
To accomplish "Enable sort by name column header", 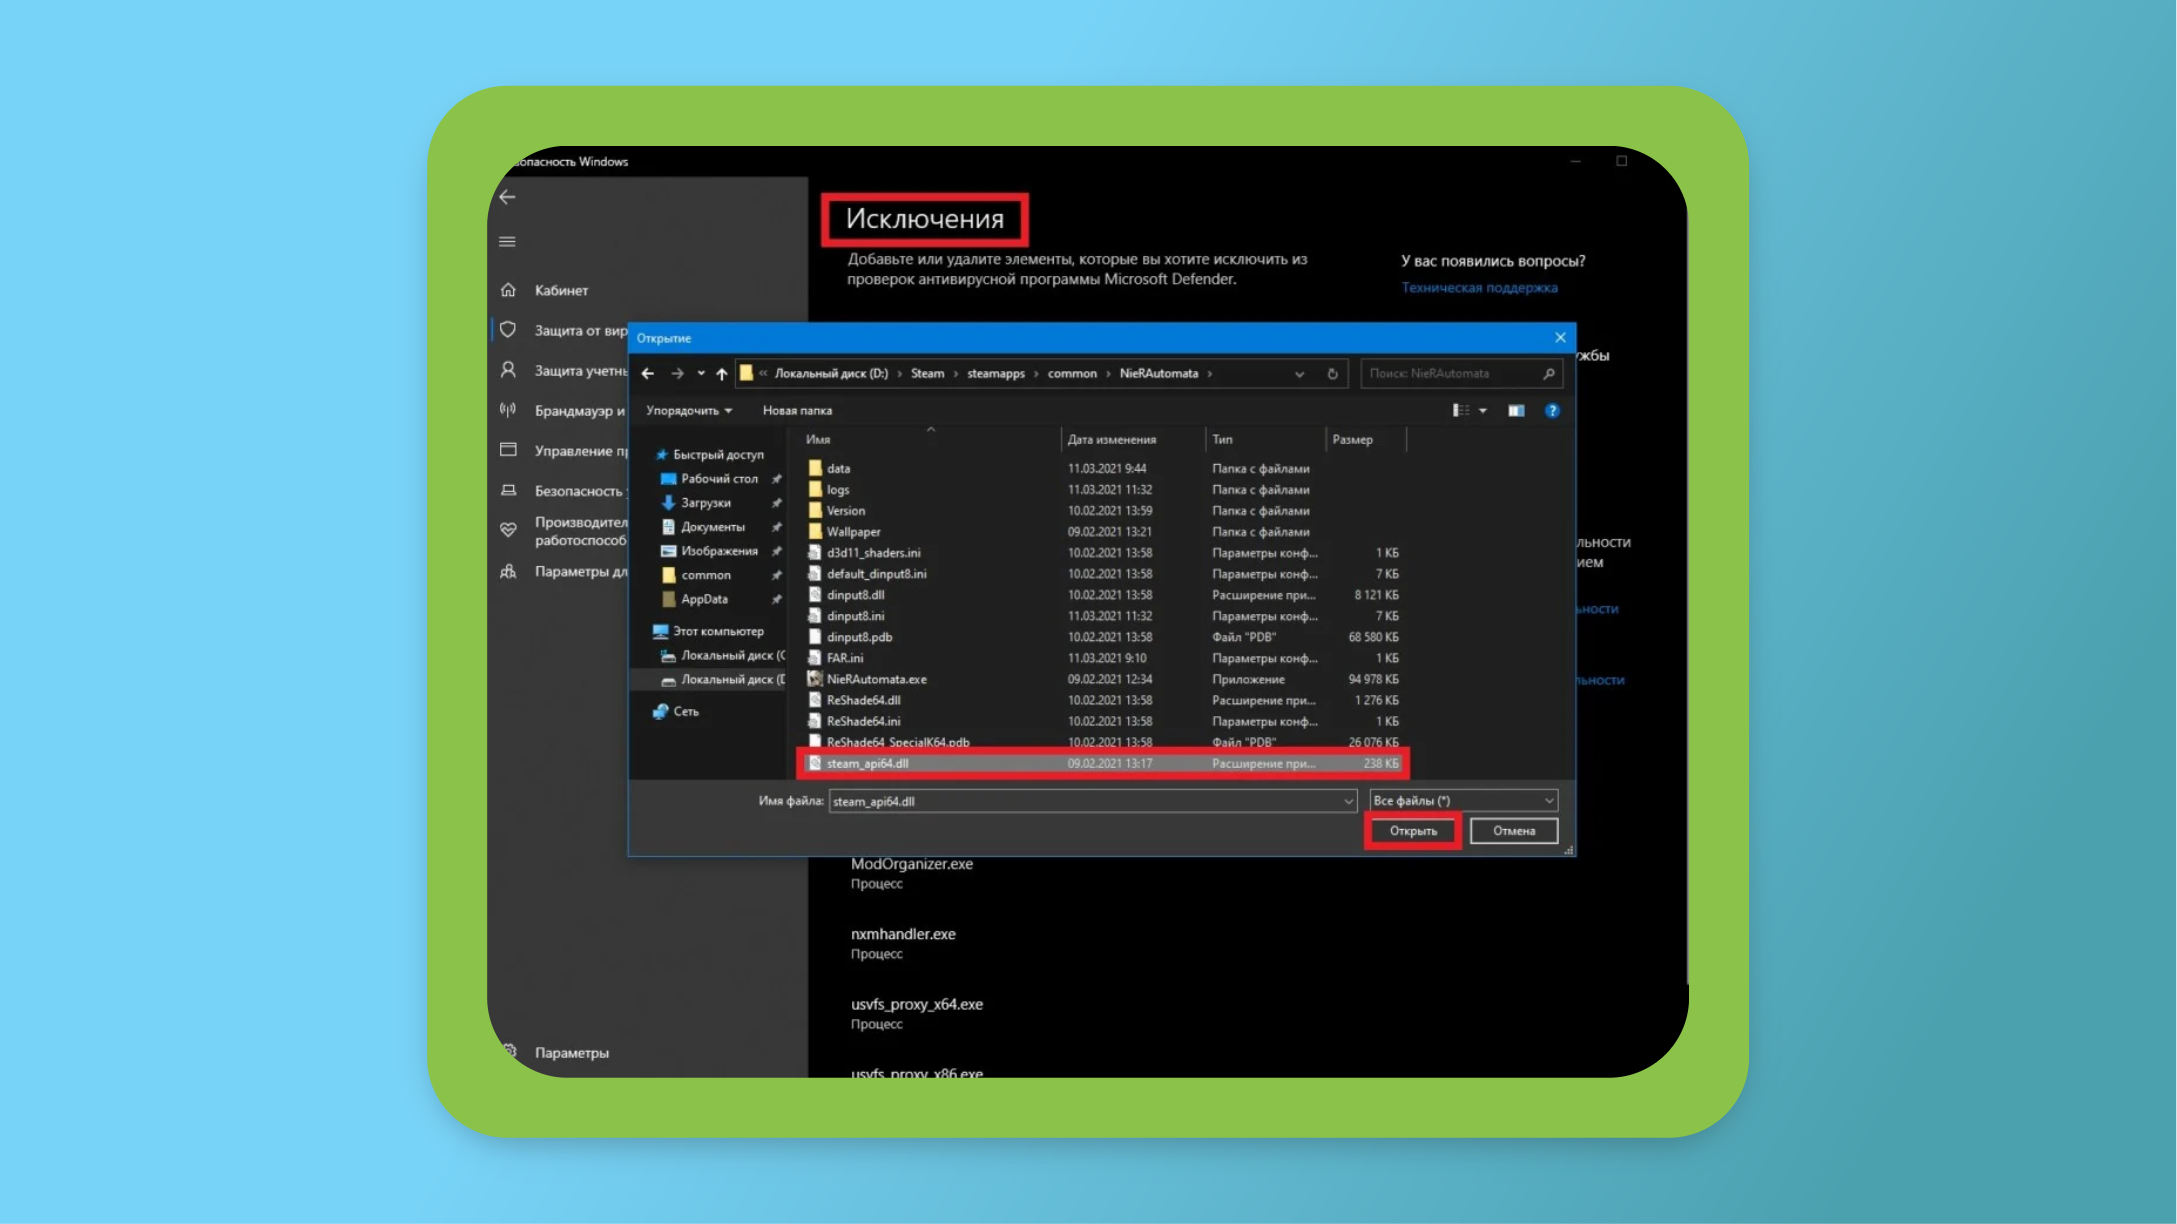I will pos(819,438).
